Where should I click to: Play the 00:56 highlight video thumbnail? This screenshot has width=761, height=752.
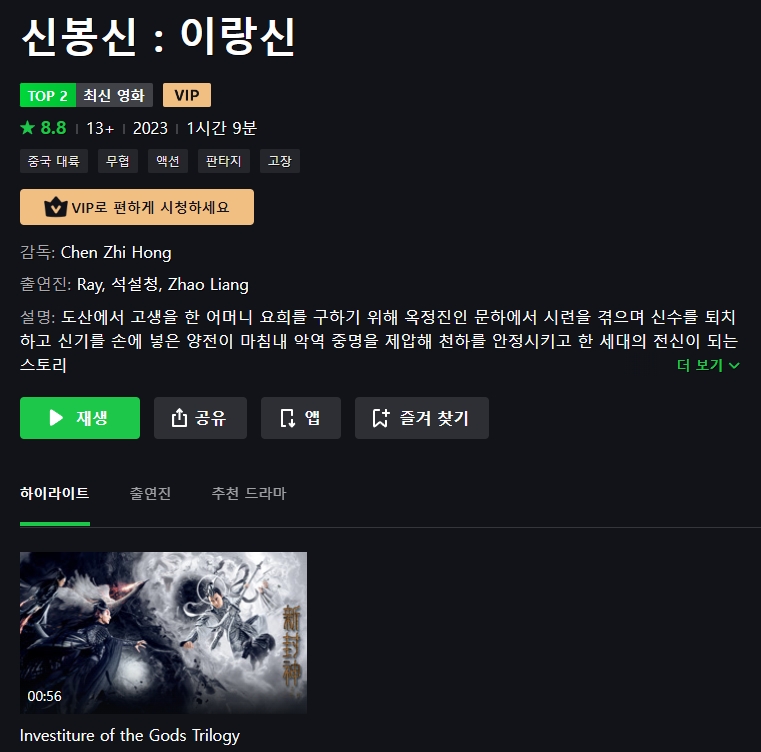(163, 633)
